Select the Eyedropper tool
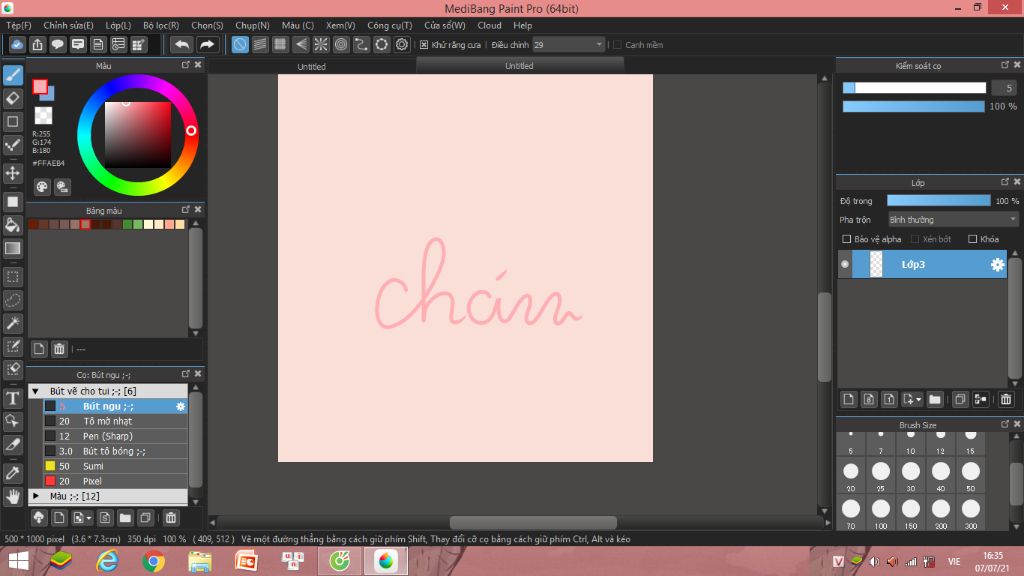This screenshot has height=576, width=1024. click(x=12, y=473)
